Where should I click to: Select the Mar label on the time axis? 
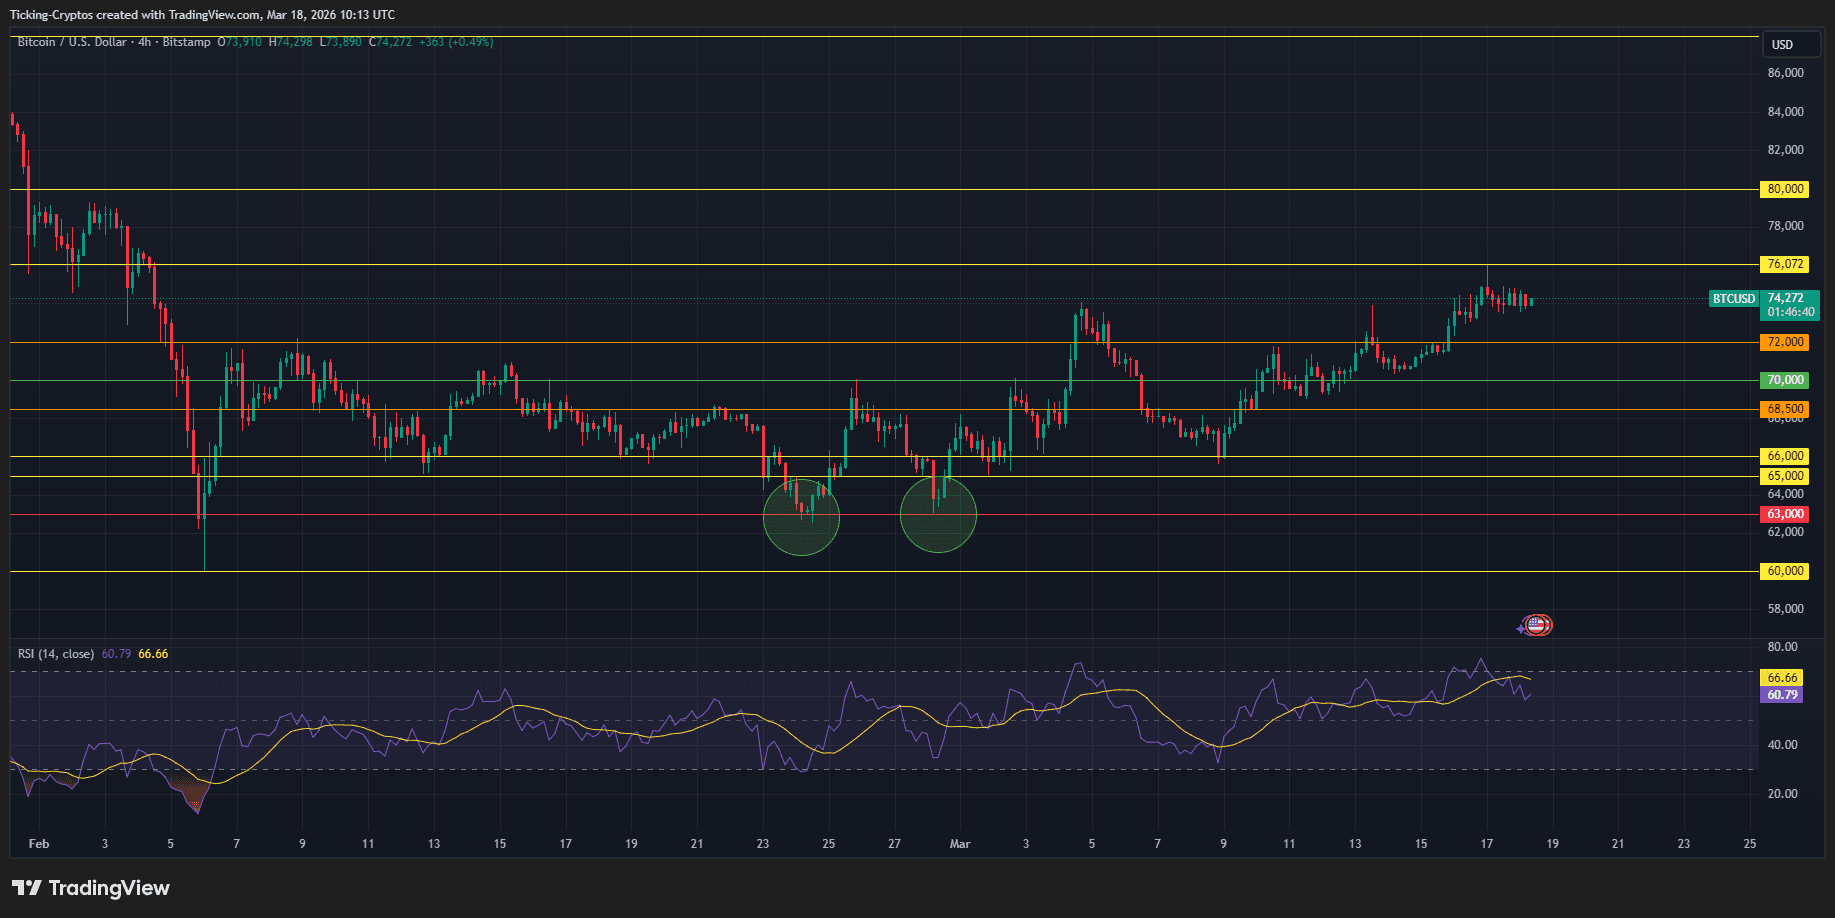pyautogui.click(x=960, y=843)
